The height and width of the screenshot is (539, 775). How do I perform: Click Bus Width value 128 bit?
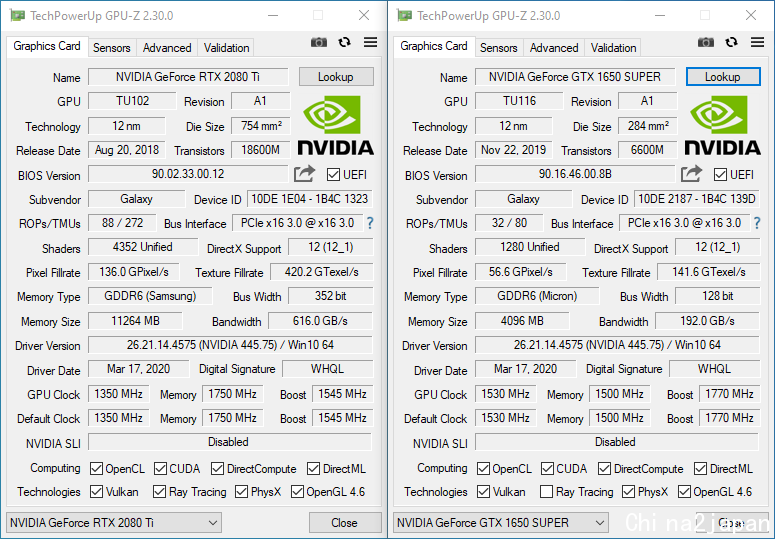[x=718, y=296]
